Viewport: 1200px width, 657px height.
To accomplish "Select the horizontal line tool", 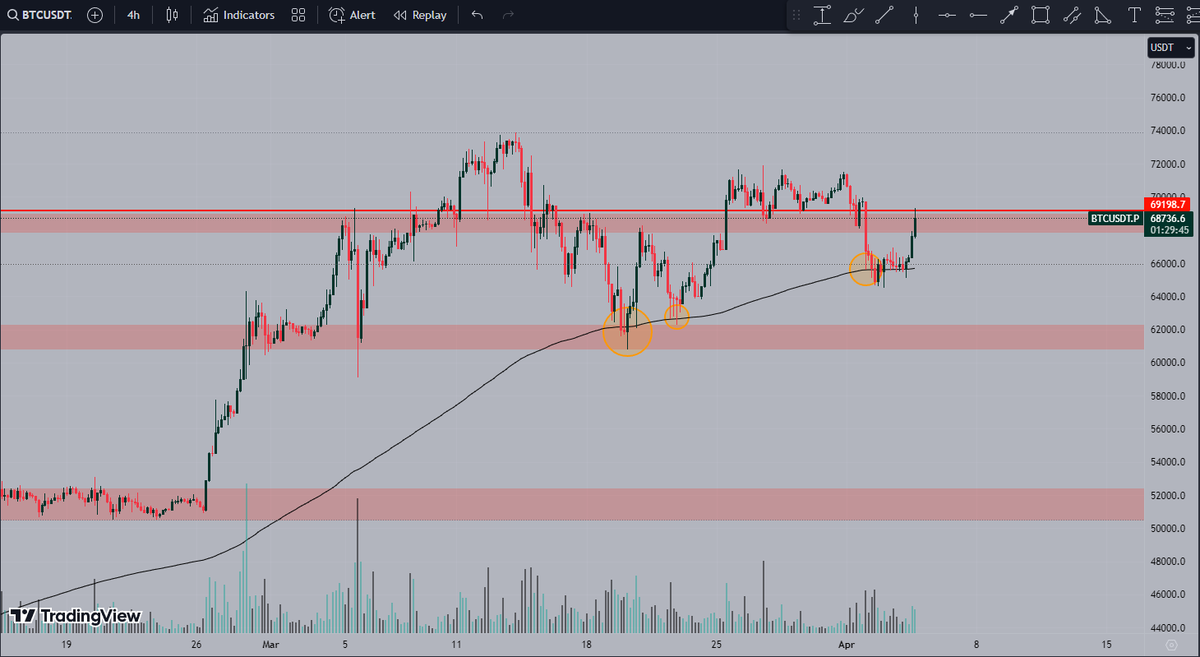I will coord(947,15).
